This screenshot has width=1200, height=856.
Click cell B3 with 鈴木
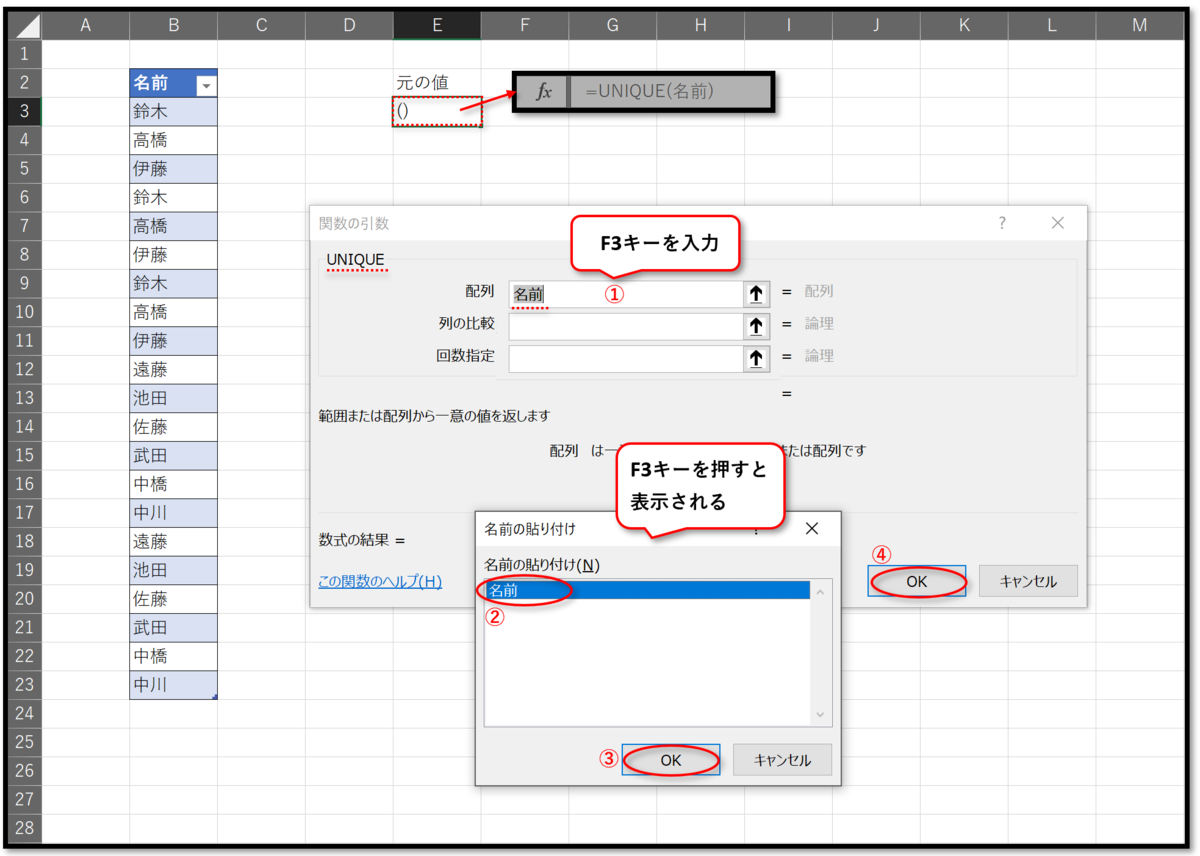point(173,111)
